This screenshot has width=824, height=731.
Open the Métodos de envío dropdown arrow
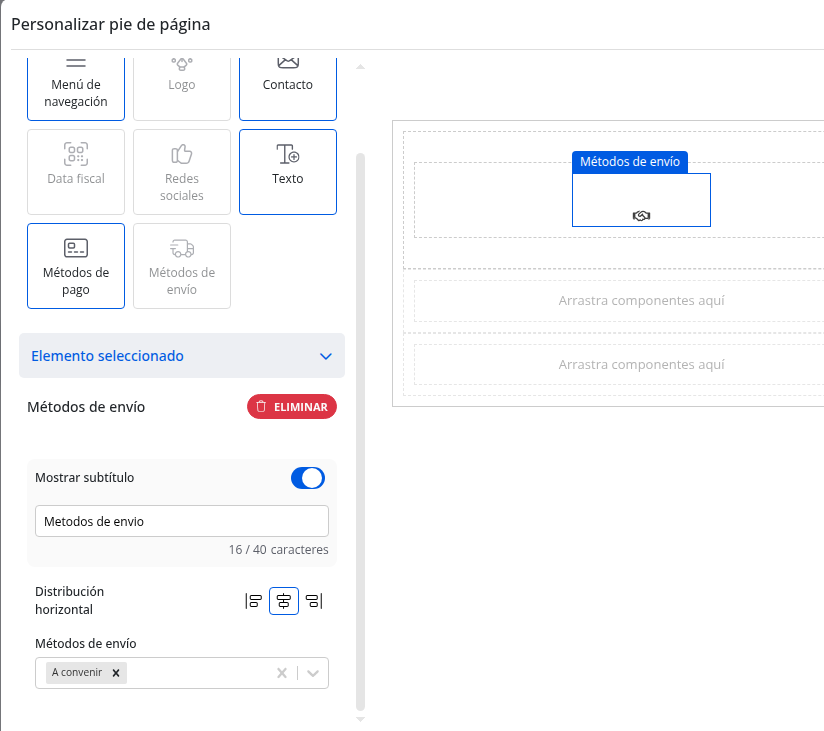pyautogui.click(x=313, y=673)
